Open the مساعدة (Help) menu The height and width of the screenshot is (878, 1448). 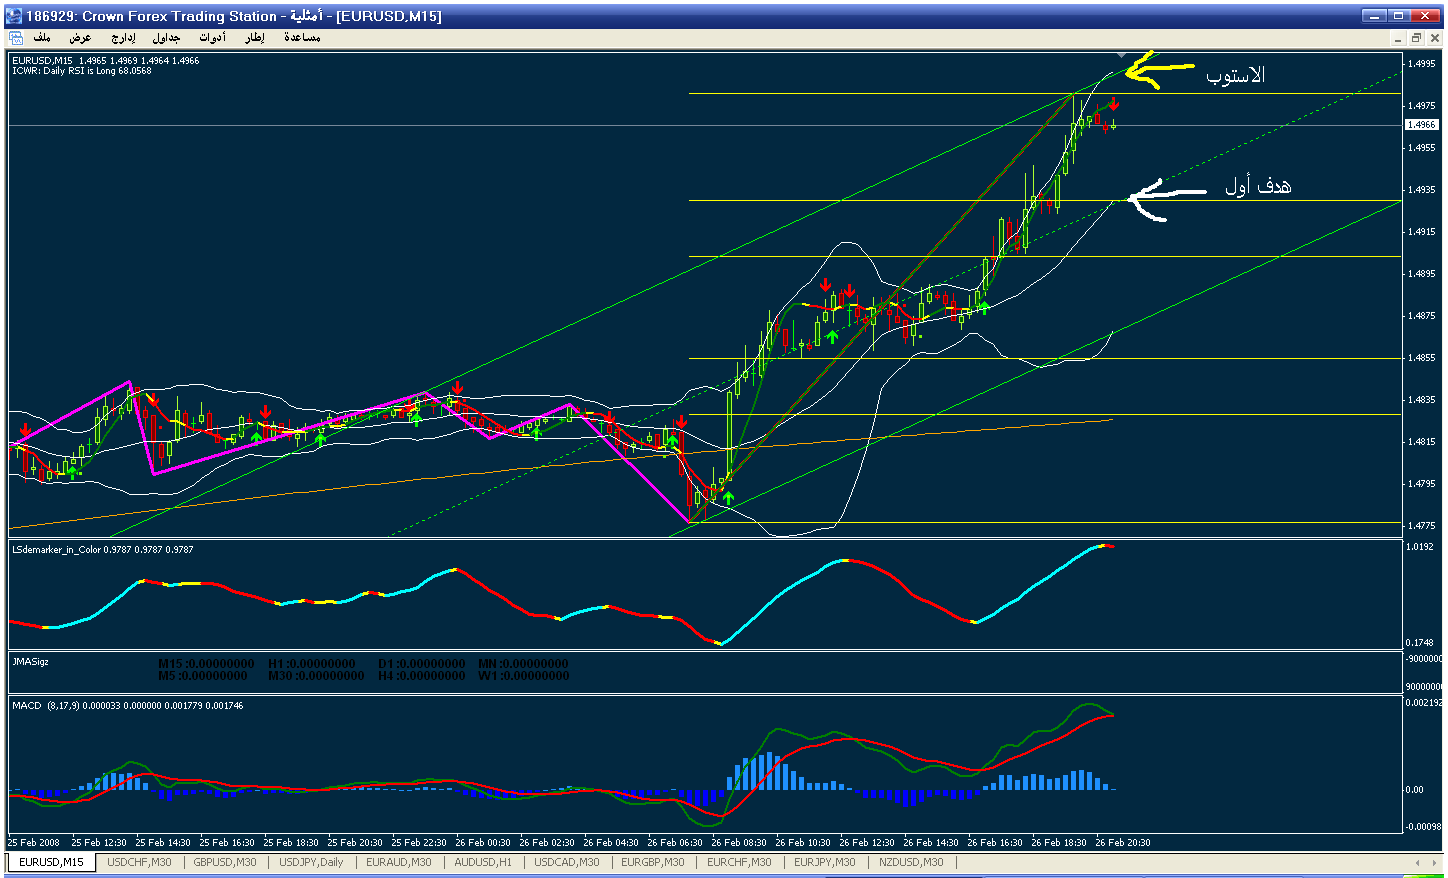[302, 38]
